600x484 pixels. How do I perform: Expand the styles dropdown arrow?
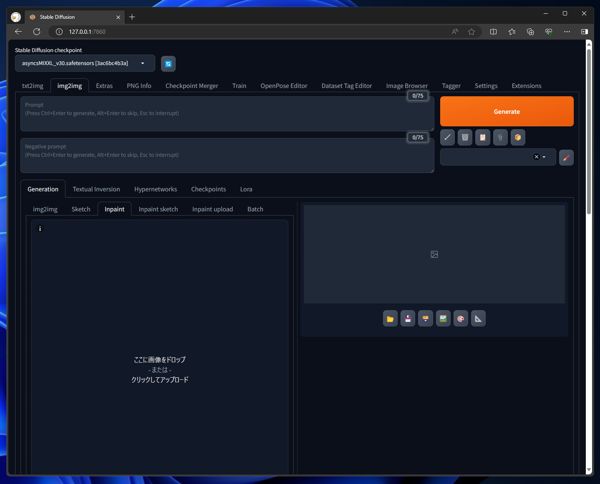coord(544,157)
